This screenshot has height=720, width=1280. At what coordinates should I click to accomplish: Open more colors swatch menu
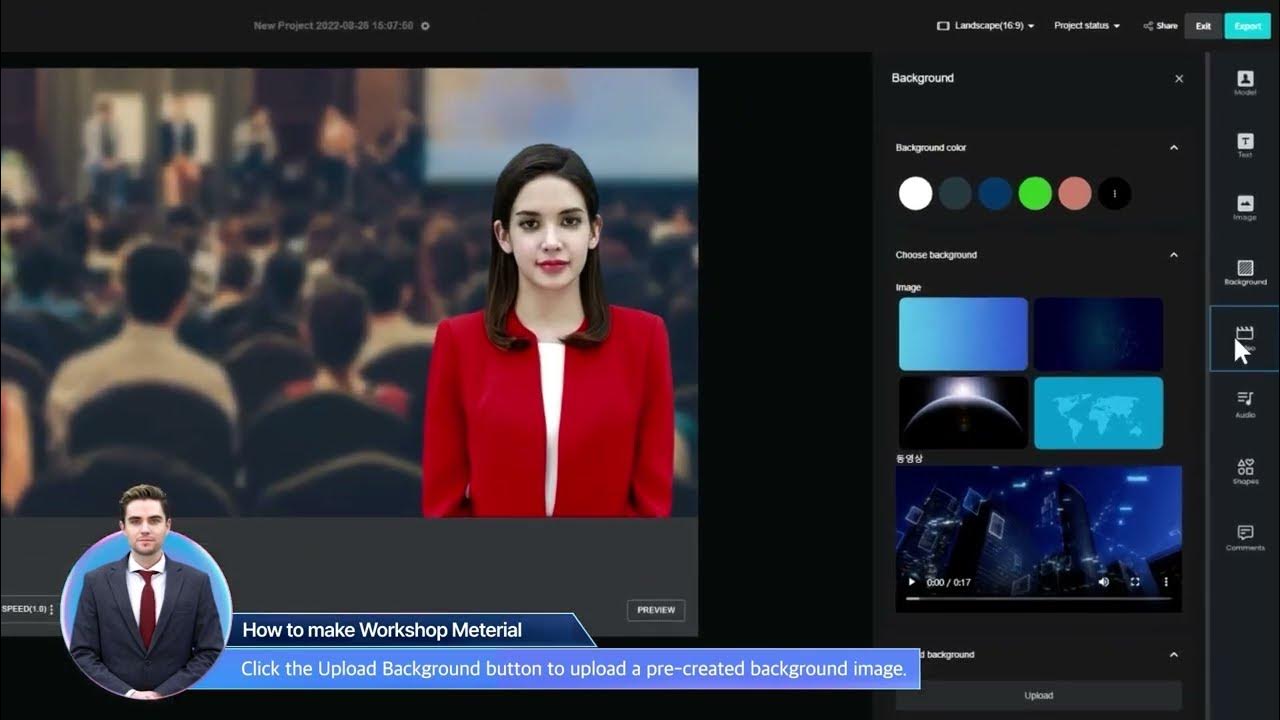1115,193
